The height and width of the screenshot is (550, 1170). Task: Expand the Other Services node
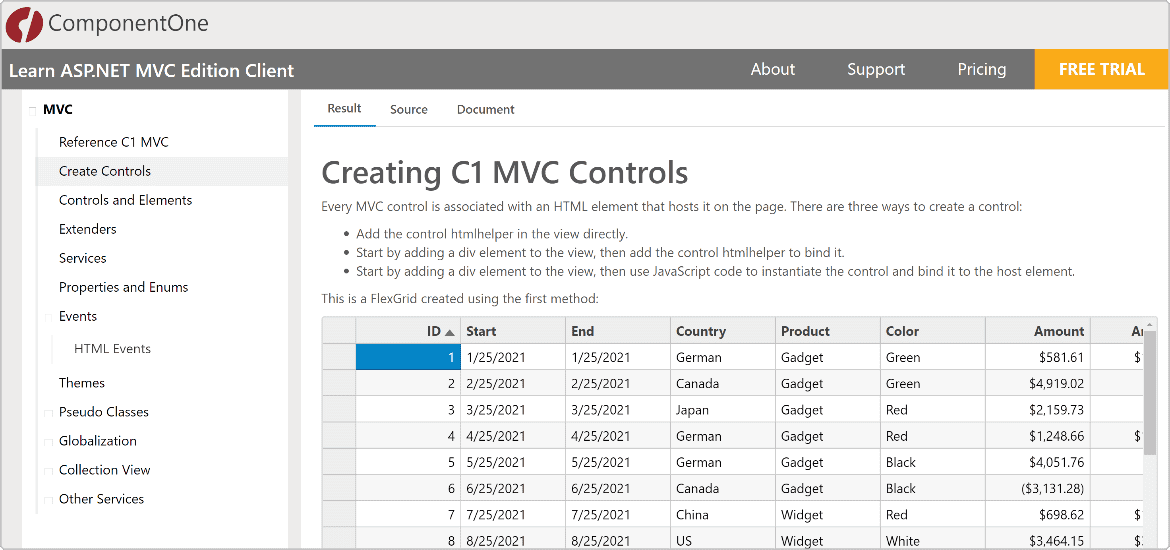(x=47, y=499)
